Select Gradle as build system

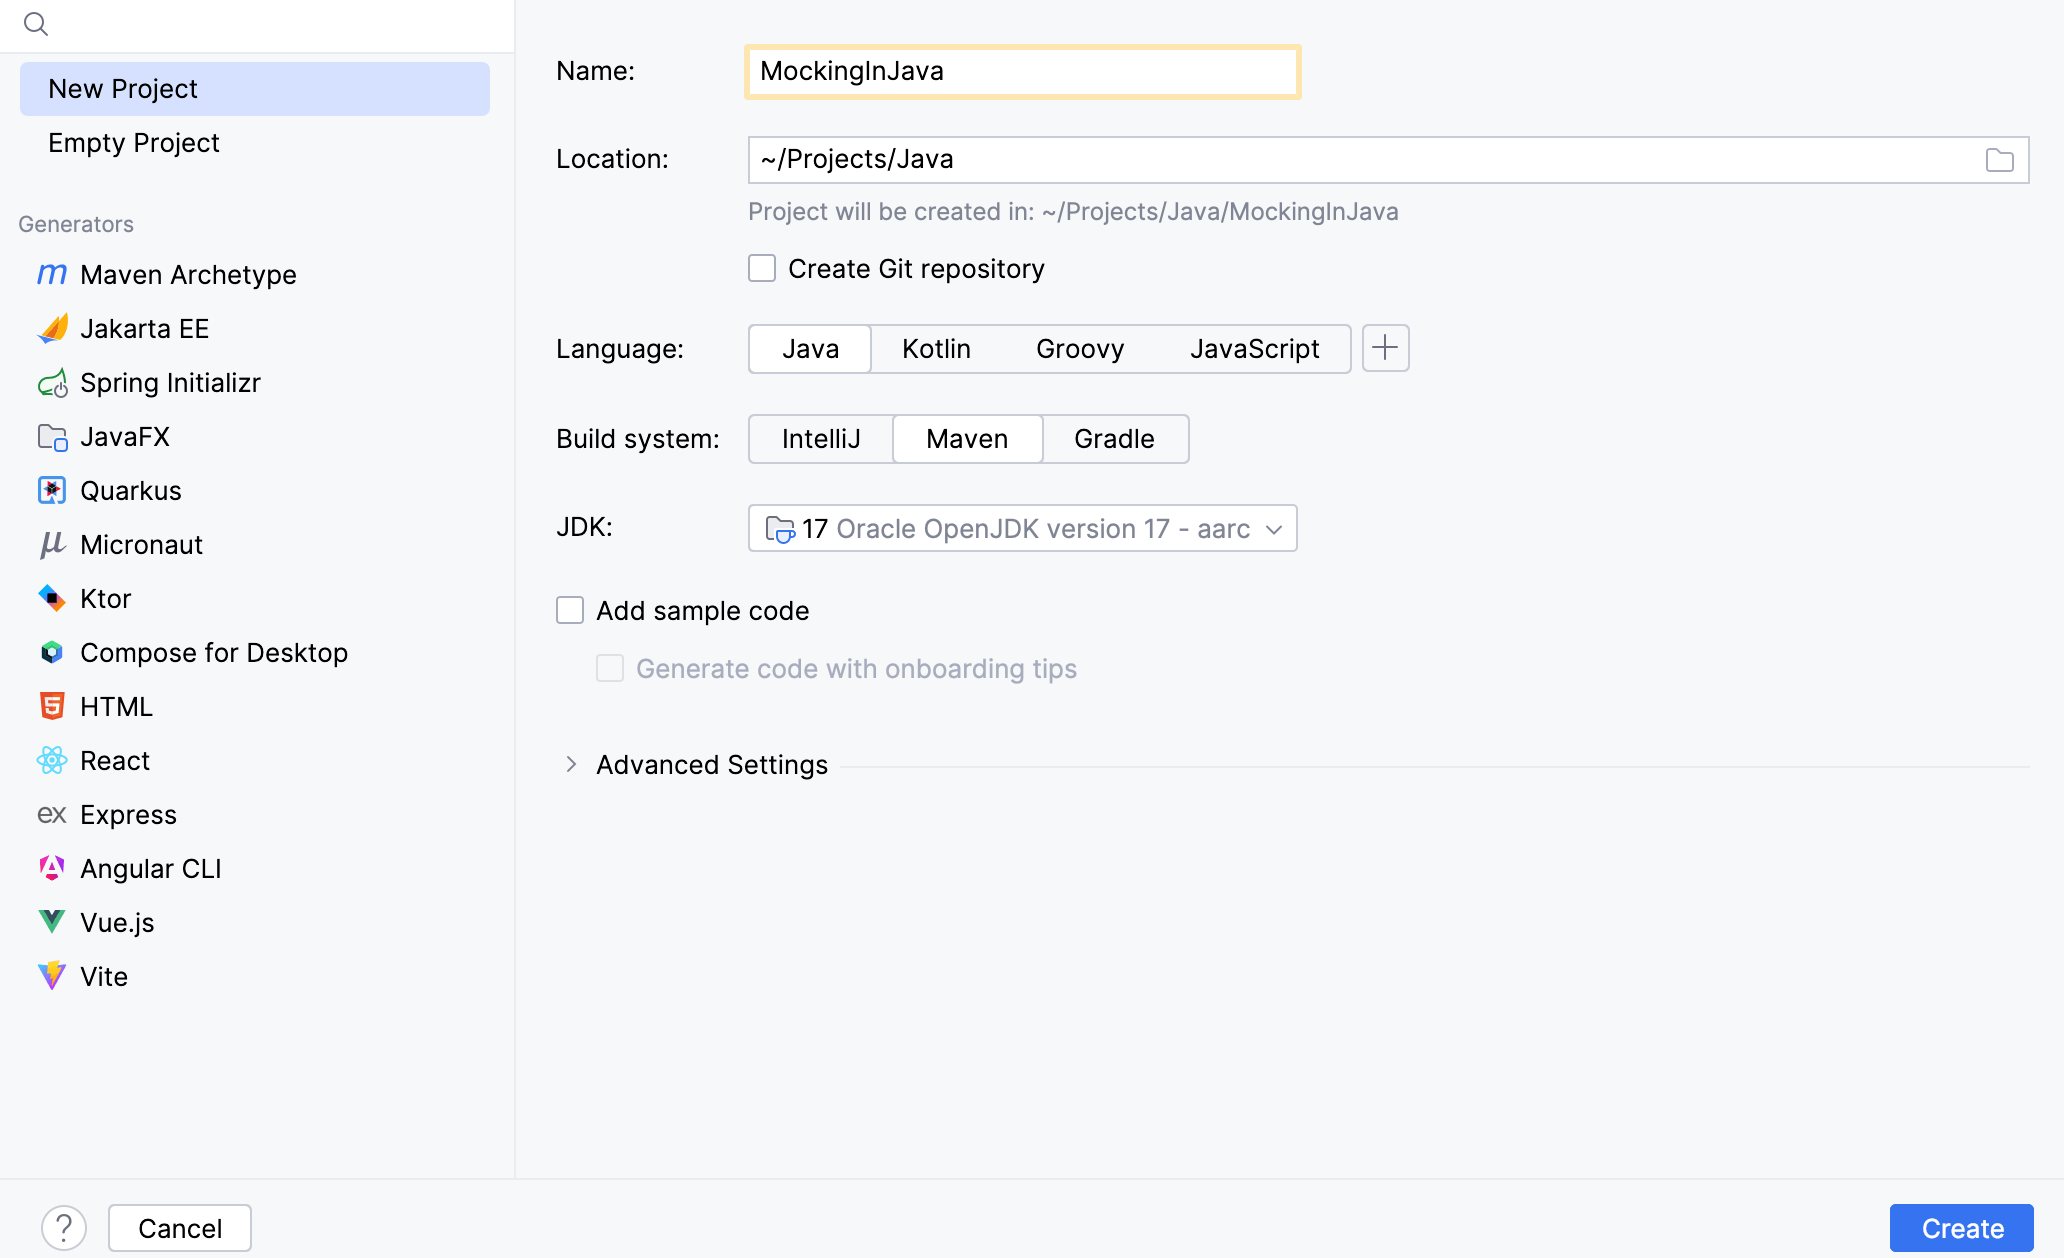1114,439
